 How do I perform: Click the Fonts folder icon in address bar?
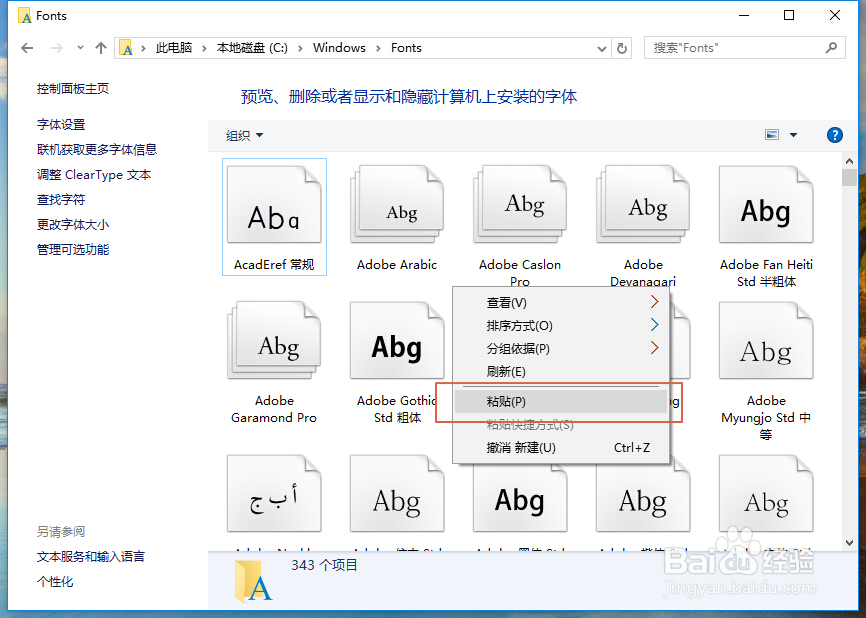[x=126, y=48]
